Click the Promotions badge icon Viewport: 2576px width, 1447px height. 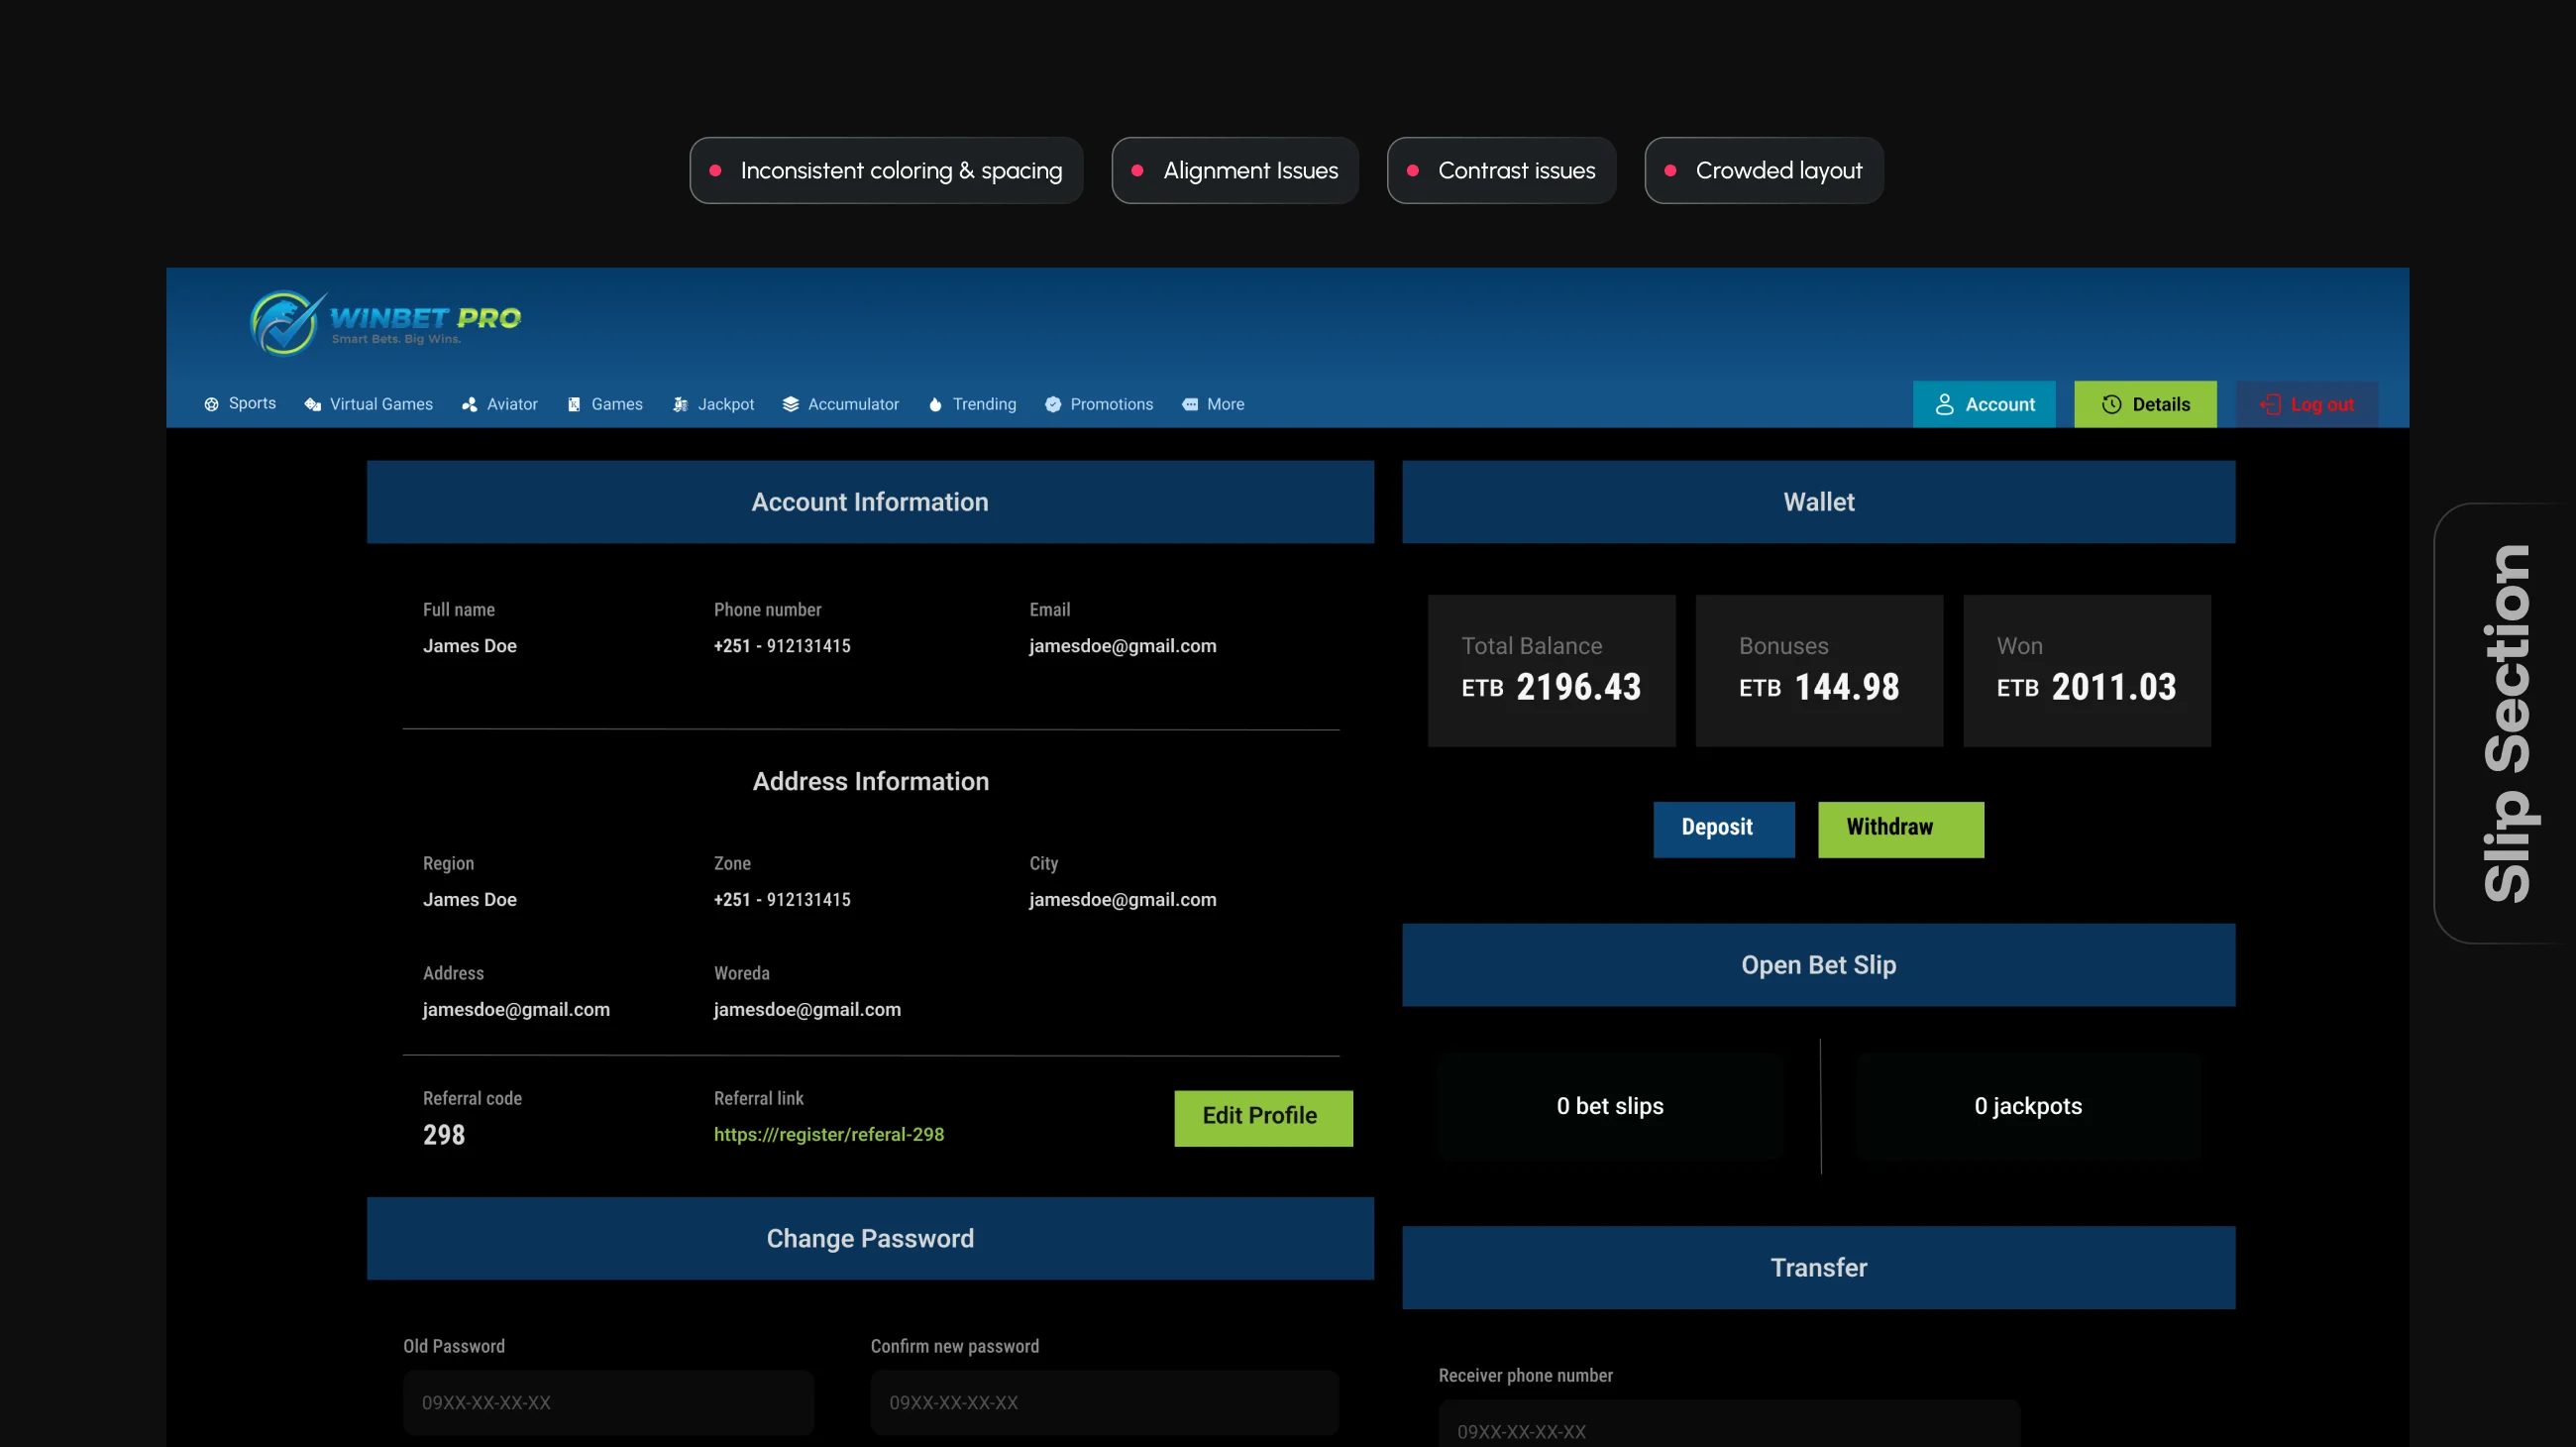pos(1053,404)
